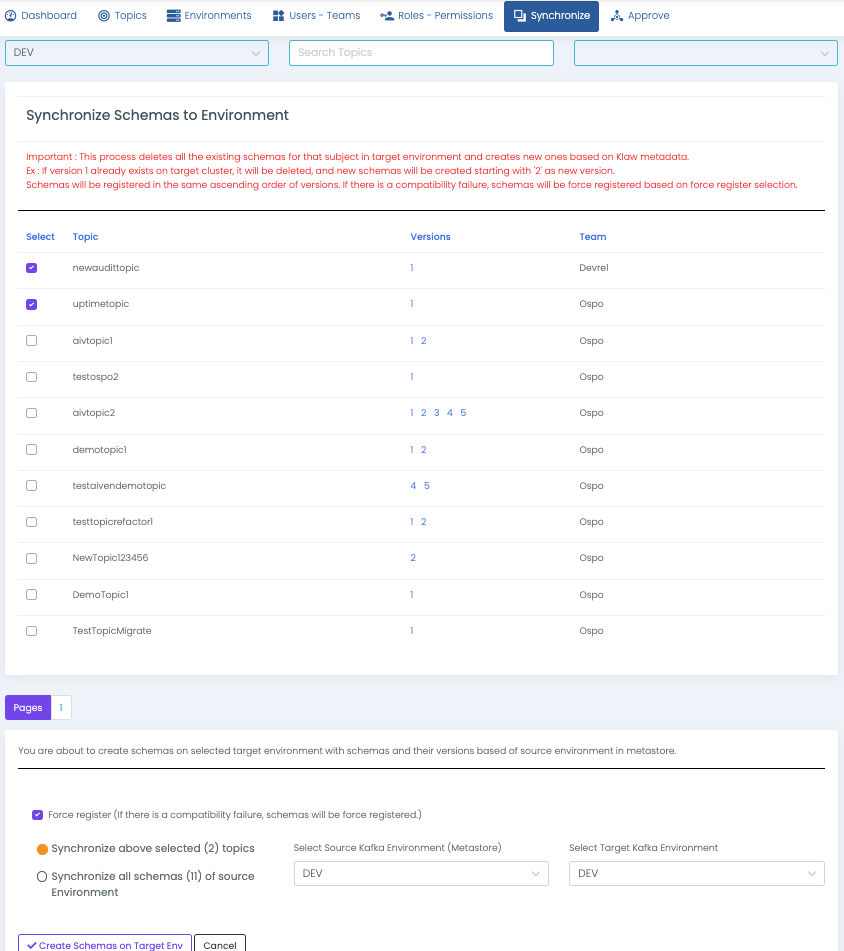Click the Topics target icon
The width and height of the screenshot is (844, 951).
click(x=105, y=16)
